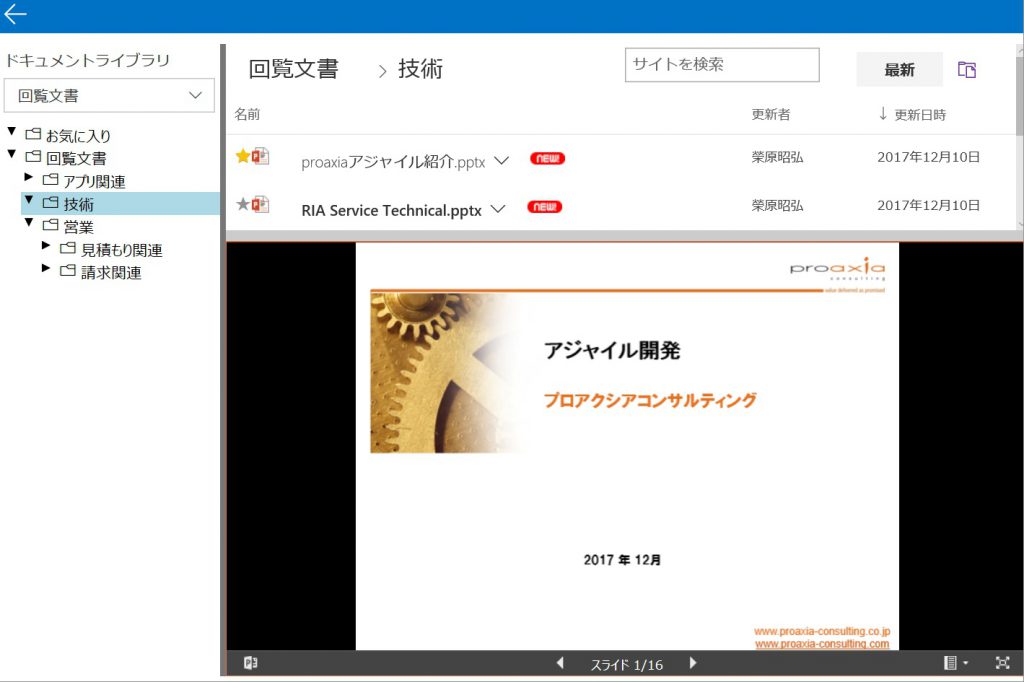Open the slide viewer options menu
Image resolution: width=1024 pixels, height=682 pixels.
[955, 663]
